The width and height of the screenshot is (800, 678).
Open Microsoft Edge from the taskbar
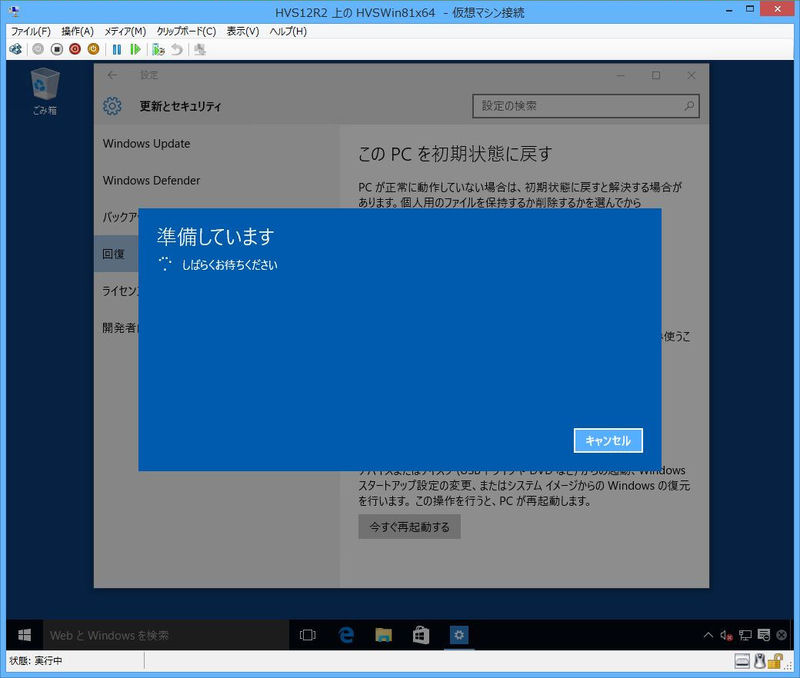click(347, 635)
